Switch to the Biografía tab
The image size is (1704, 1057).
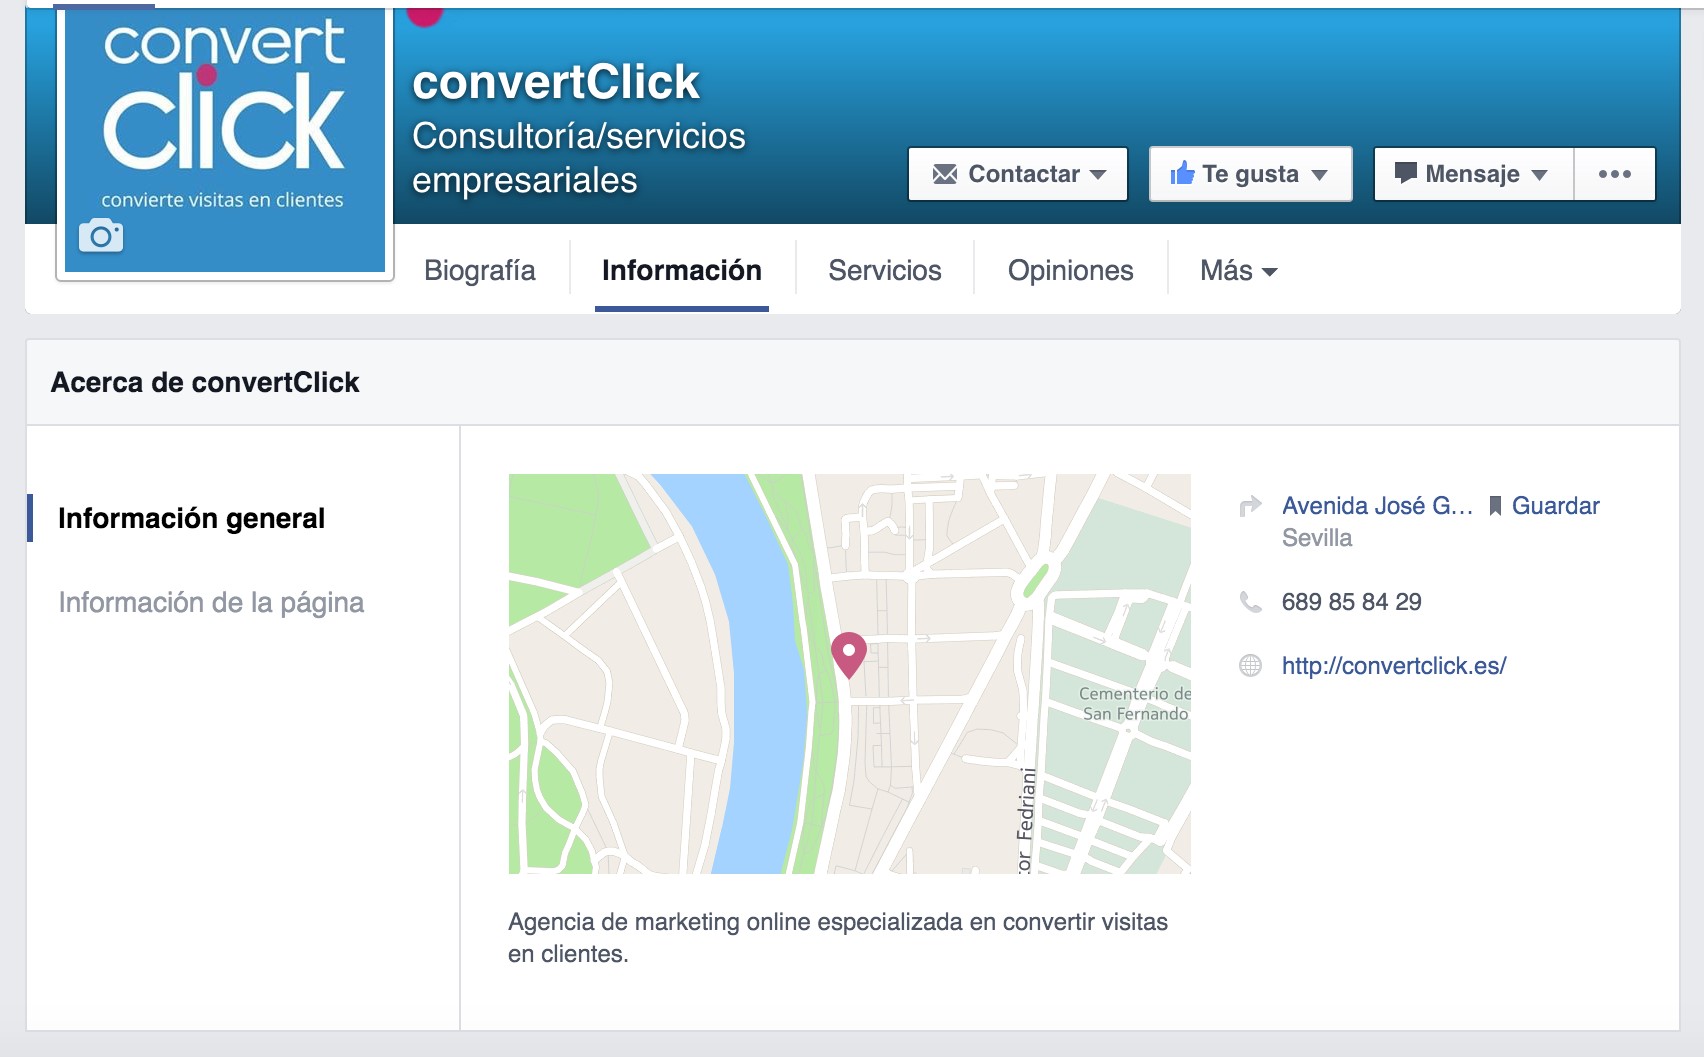(x=480, y=270)
